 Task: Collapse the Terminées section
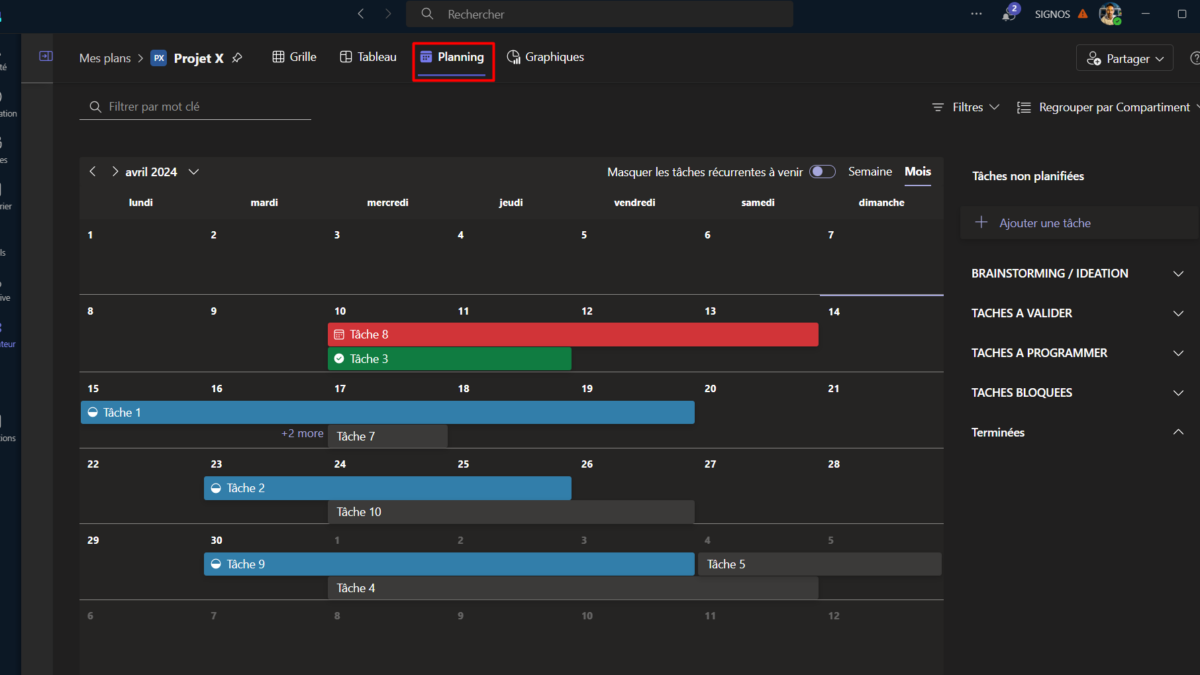[1178, 432]
